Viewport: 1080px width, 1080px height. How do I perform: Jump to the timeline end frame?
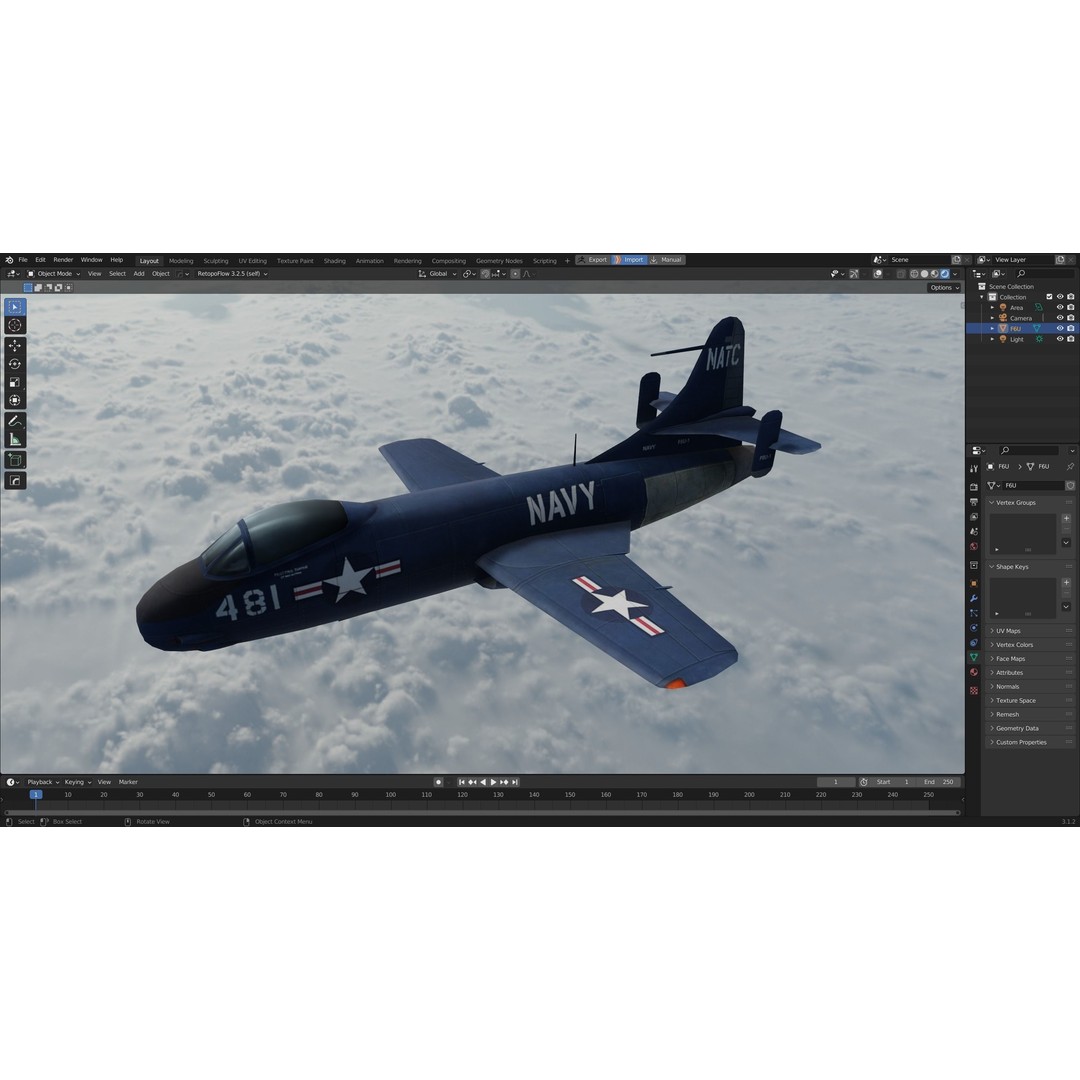[x=515, y=782]
